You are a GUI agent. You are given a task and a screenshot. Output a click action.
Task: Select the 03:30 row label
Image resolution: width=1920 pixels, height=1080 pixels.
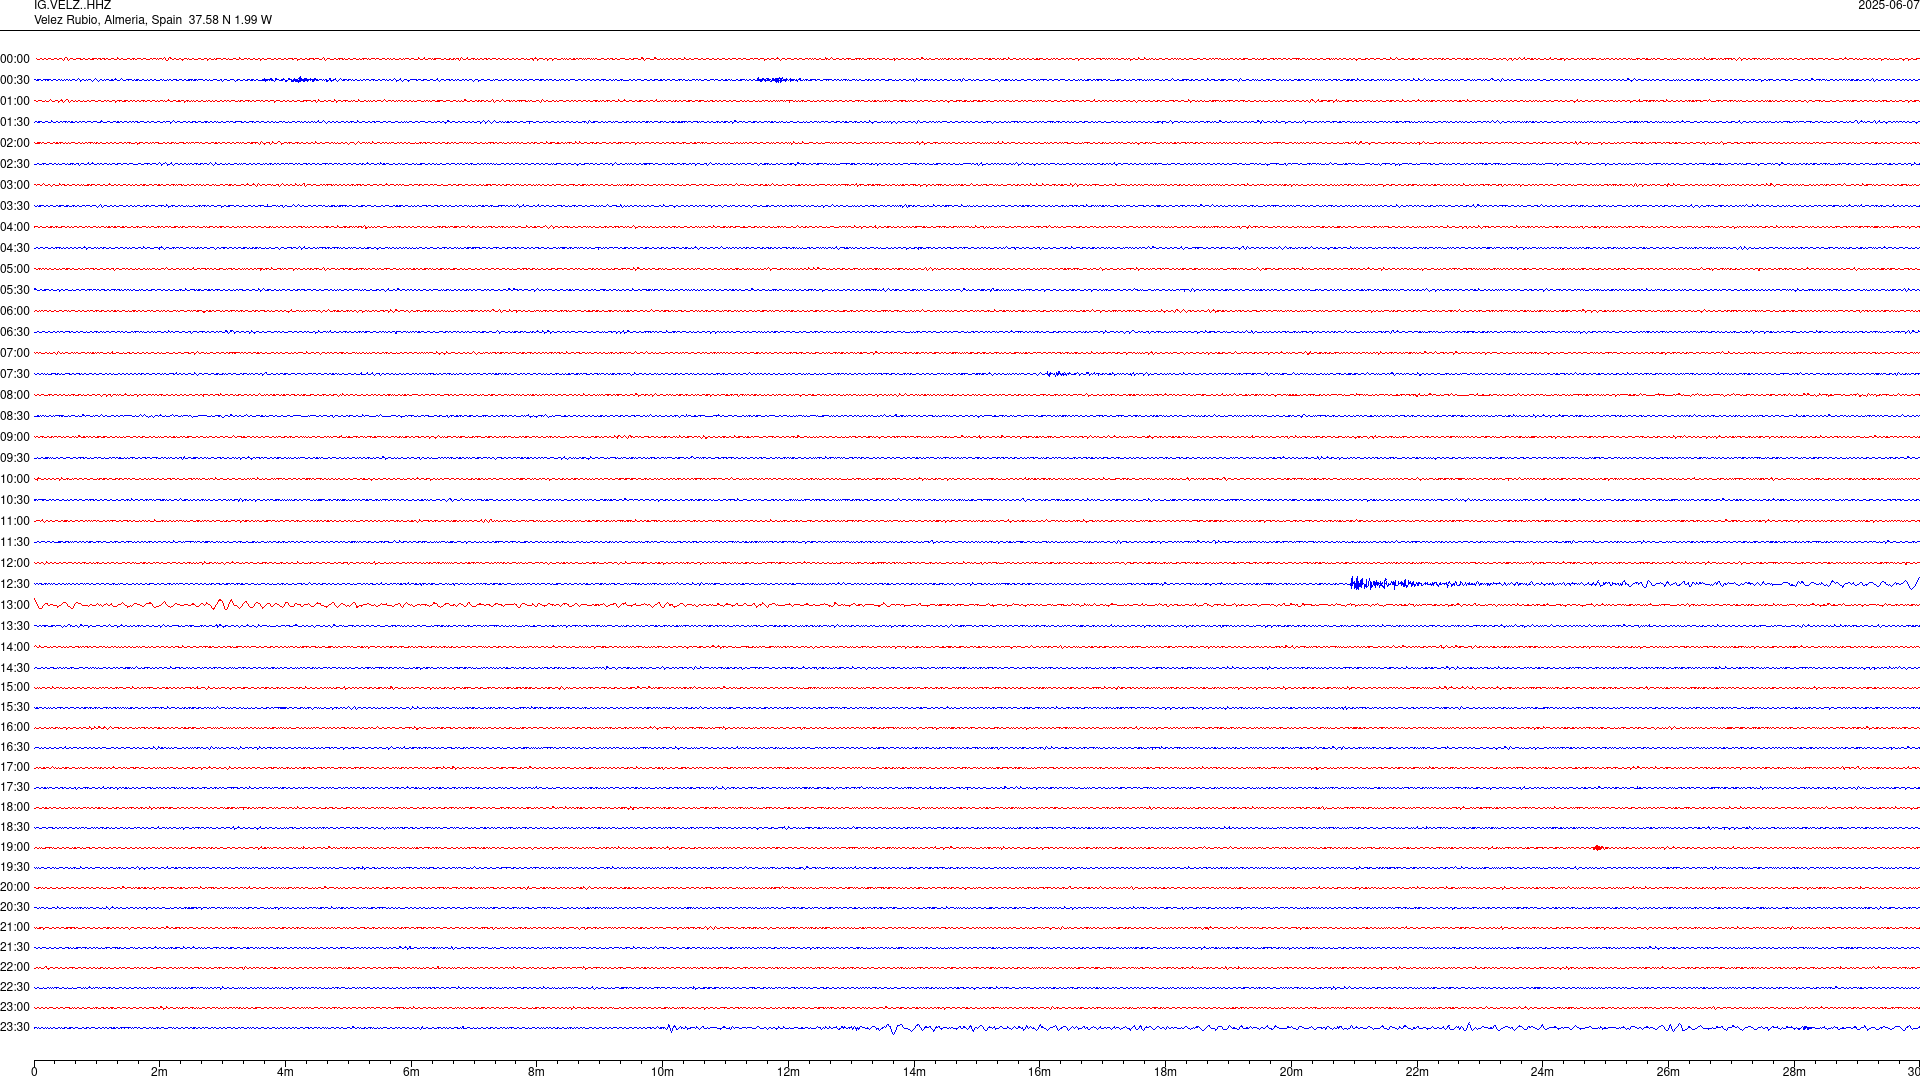click(x=15, y=206)
